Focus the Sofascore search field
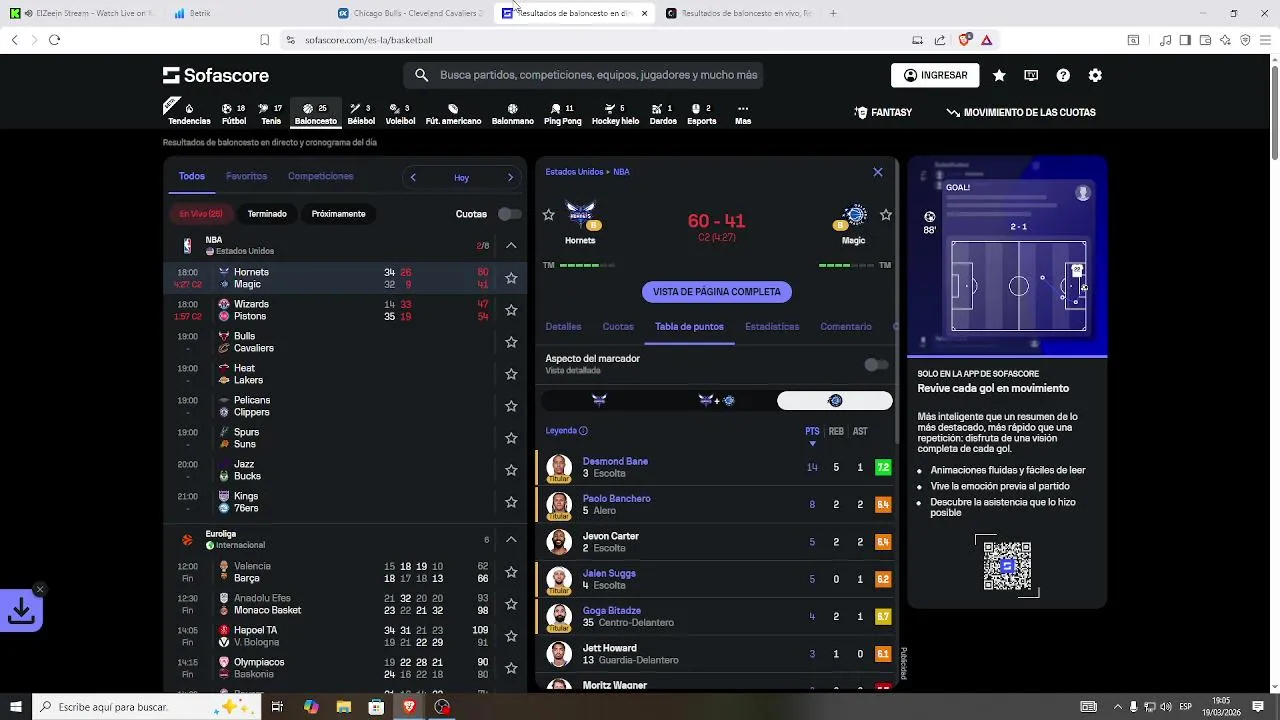This screenshot has width=1280, height=720. pyautogui.click(x=584, y=75)
